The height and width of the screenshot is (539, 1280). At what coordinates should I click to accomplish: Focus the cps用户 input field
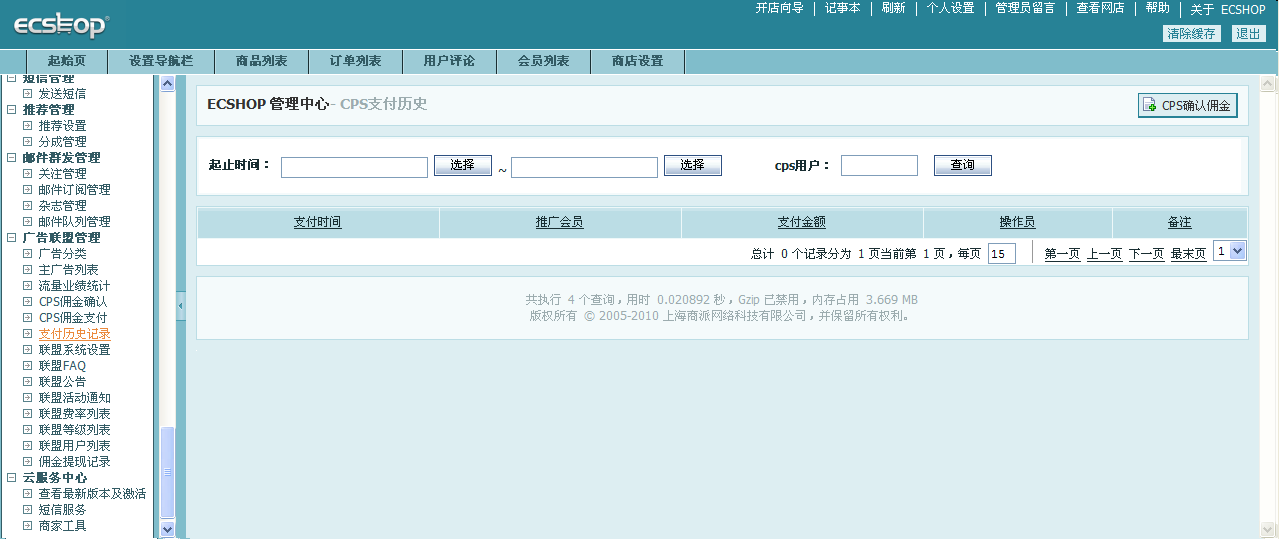tap(879, 166)
